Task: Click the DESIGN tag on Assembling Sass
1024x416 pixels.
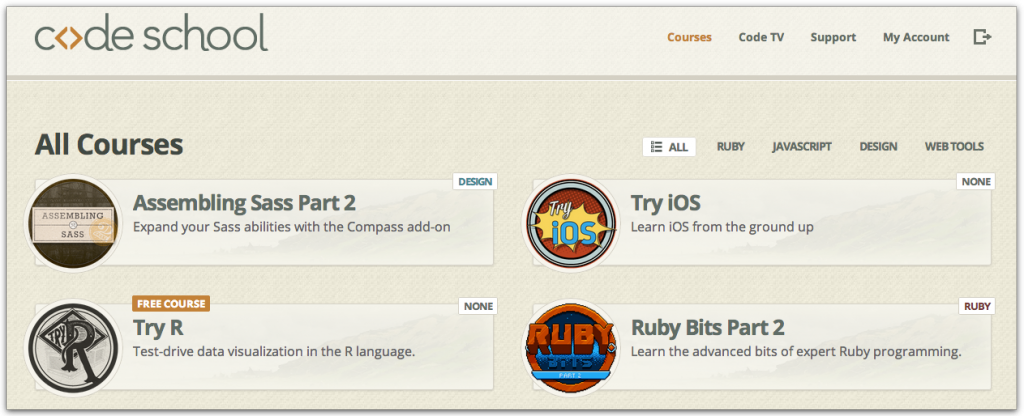Action: pyautogui.click(x=475, y=182)
